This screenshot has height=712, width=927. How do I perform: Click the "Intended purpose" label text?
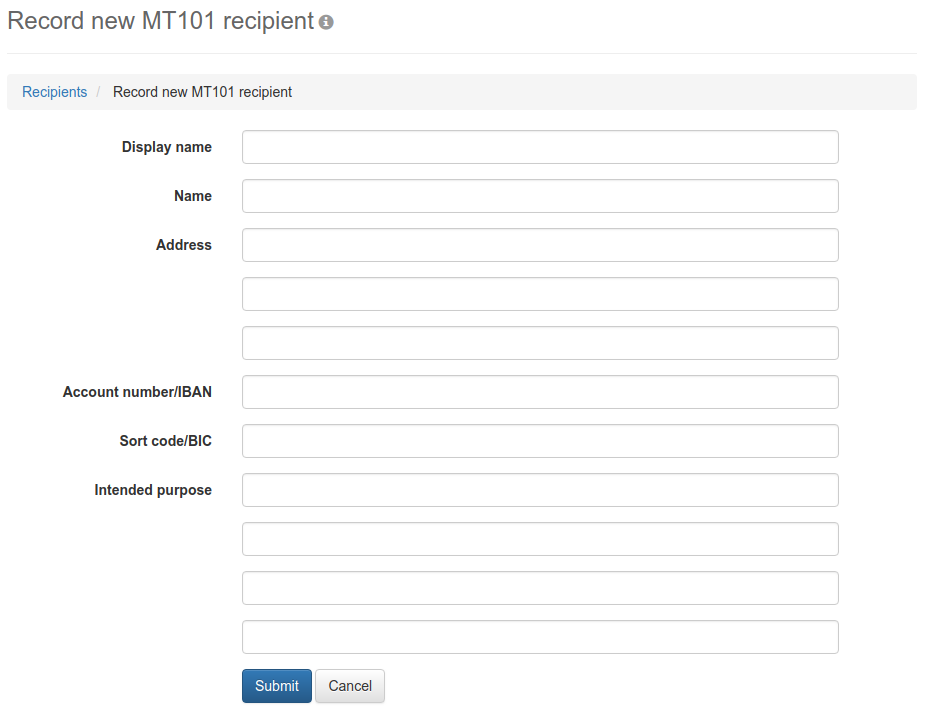tap(153, 490)
